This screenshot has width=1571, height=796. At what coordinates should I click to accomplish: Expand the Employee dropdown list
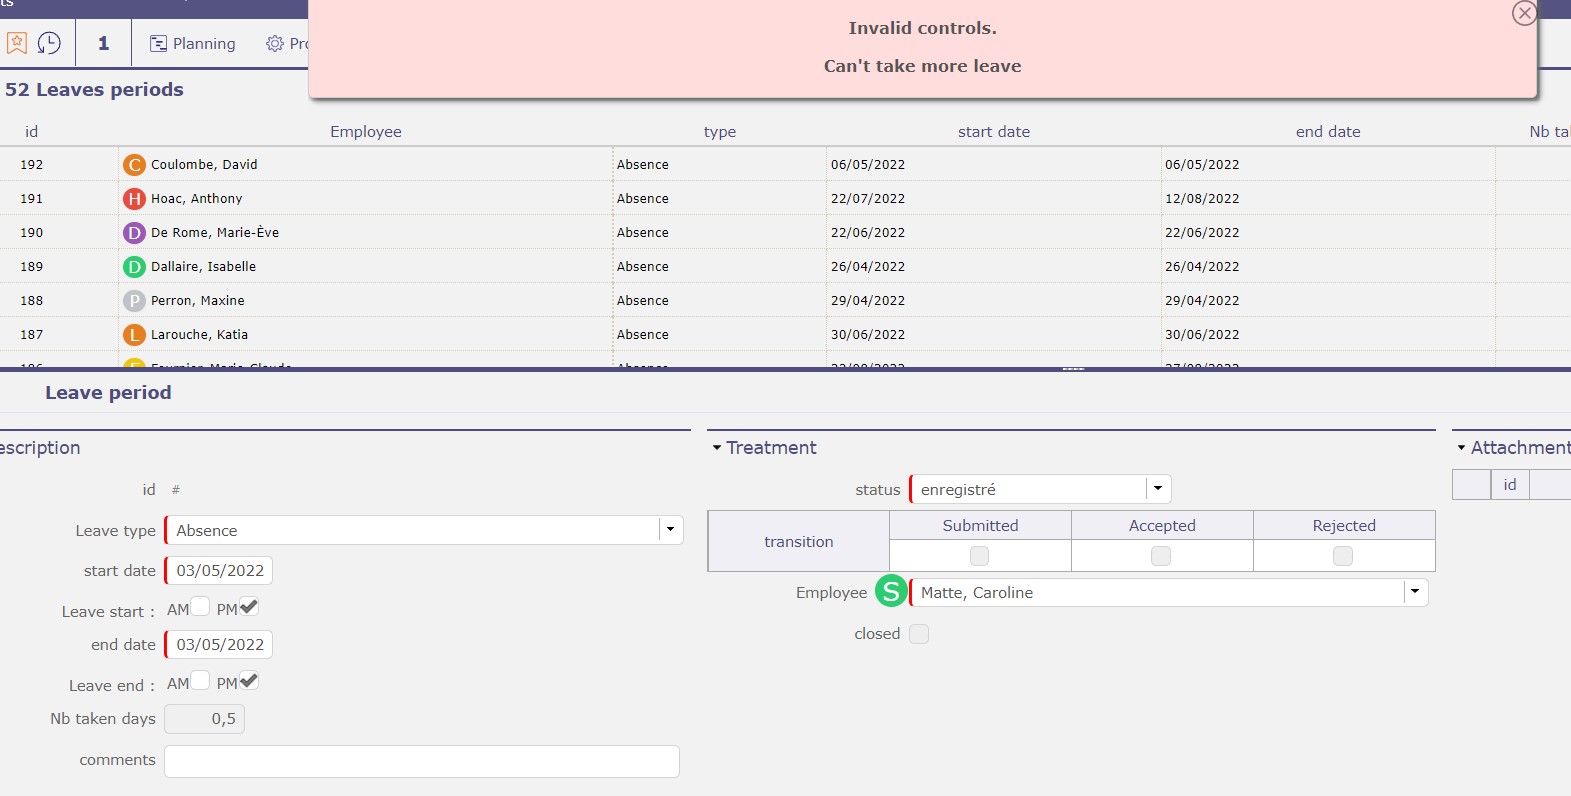tap(1415, 592)
